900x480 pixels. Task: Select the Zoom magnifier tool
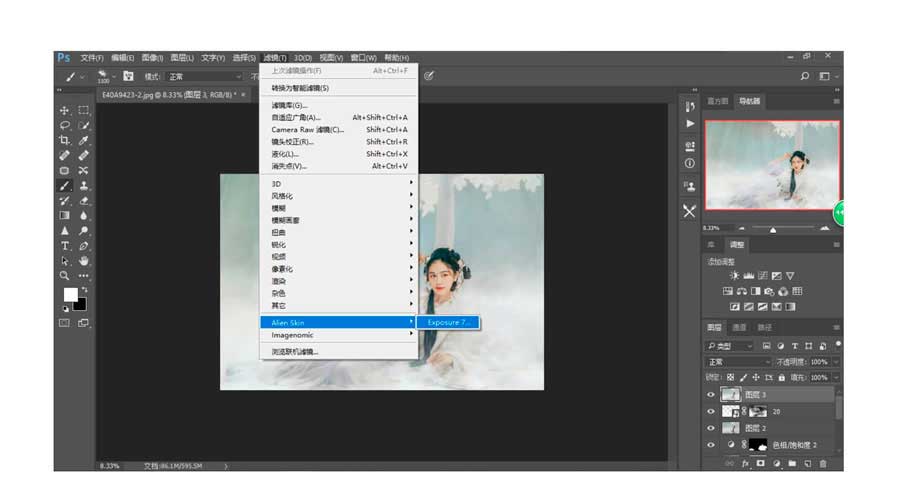click(65, 275)
